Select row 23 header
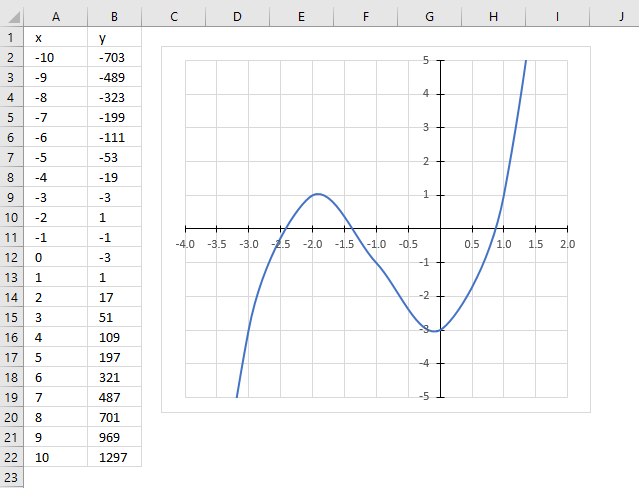The height and width of the screenshot is (488, 639). pyautogui.click(x=11, y=477)
